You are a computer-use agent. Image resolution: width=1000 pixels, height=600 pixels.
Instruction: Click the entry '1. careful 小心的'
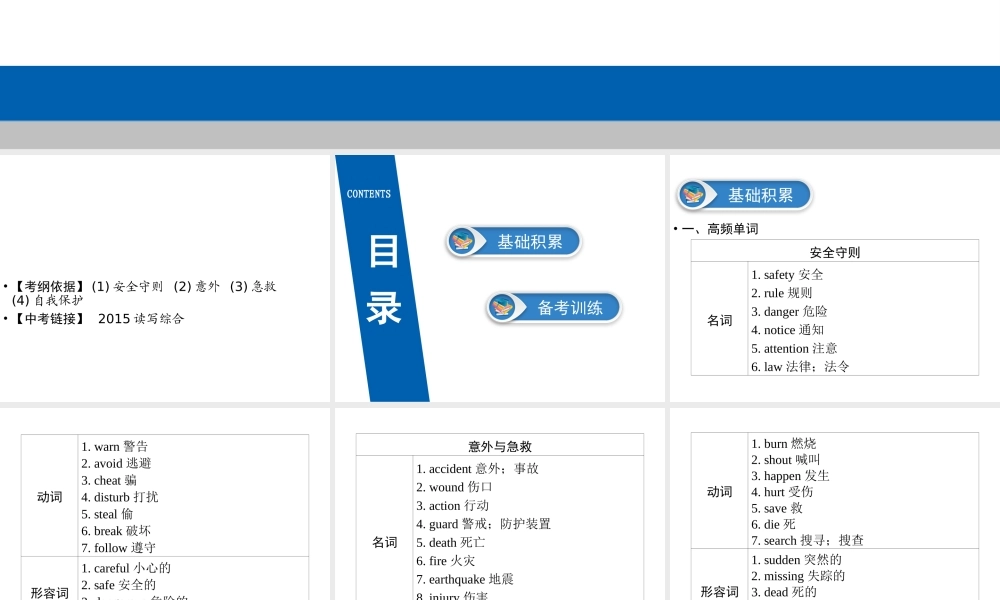(126, 568)
